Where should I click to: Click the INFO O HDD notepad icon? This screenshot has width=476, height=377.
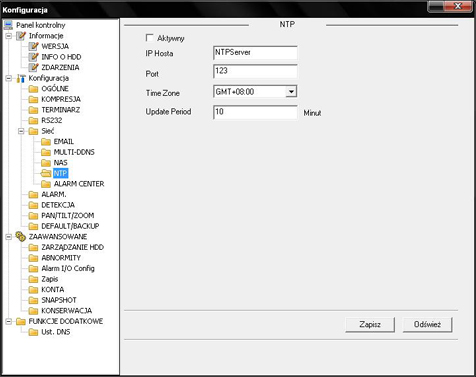click(x=34, y=57)
